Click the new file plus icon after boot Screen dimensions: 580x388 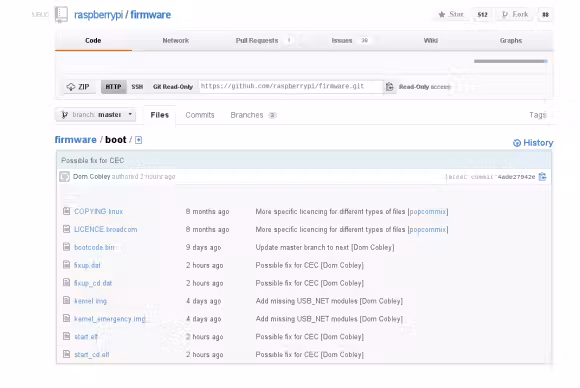138,140
